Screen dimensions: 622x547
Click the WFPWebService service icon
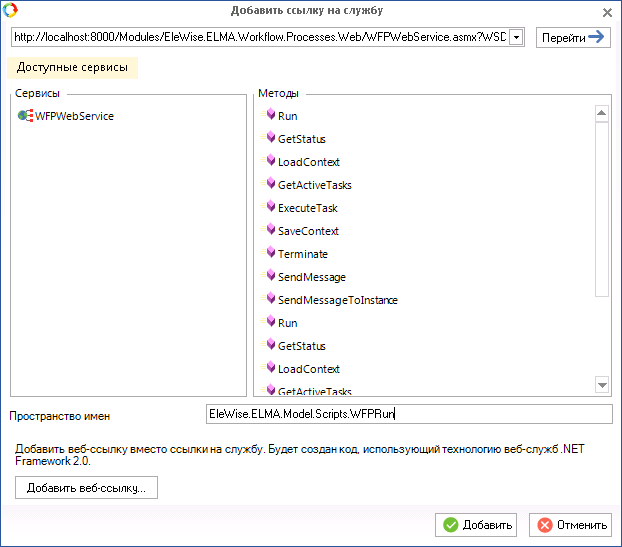pyautogui.click(x=25, y=116)
